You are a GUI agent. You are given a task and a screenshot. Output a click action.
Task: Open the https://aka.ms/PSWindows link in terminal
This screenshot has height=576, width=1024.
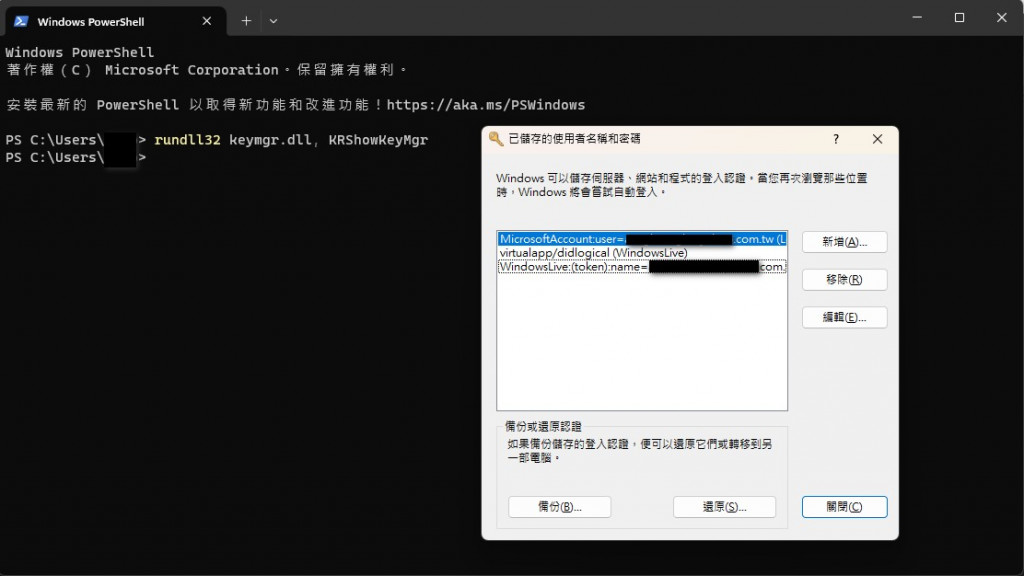485,104
